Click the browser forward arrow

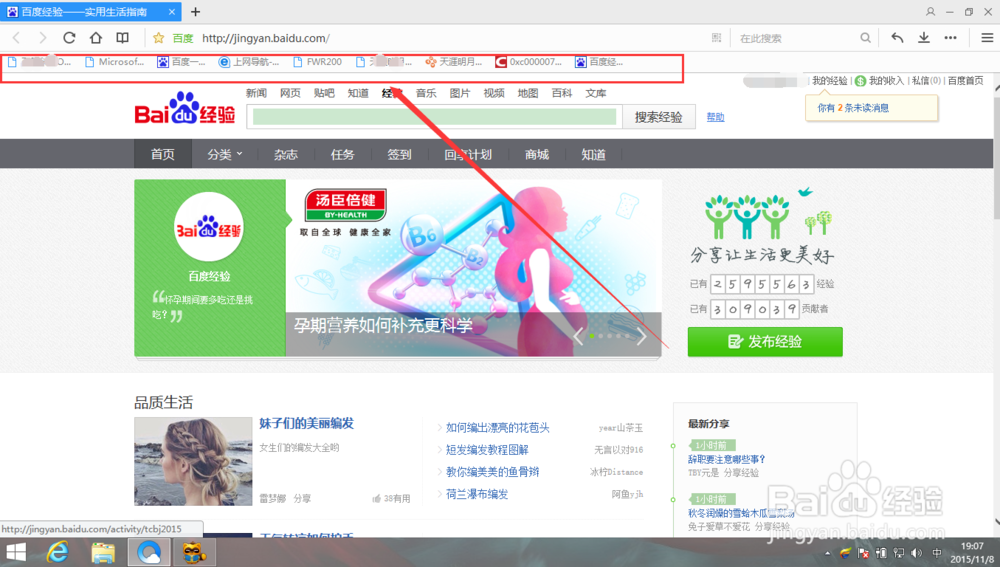(x=43, y=38)
